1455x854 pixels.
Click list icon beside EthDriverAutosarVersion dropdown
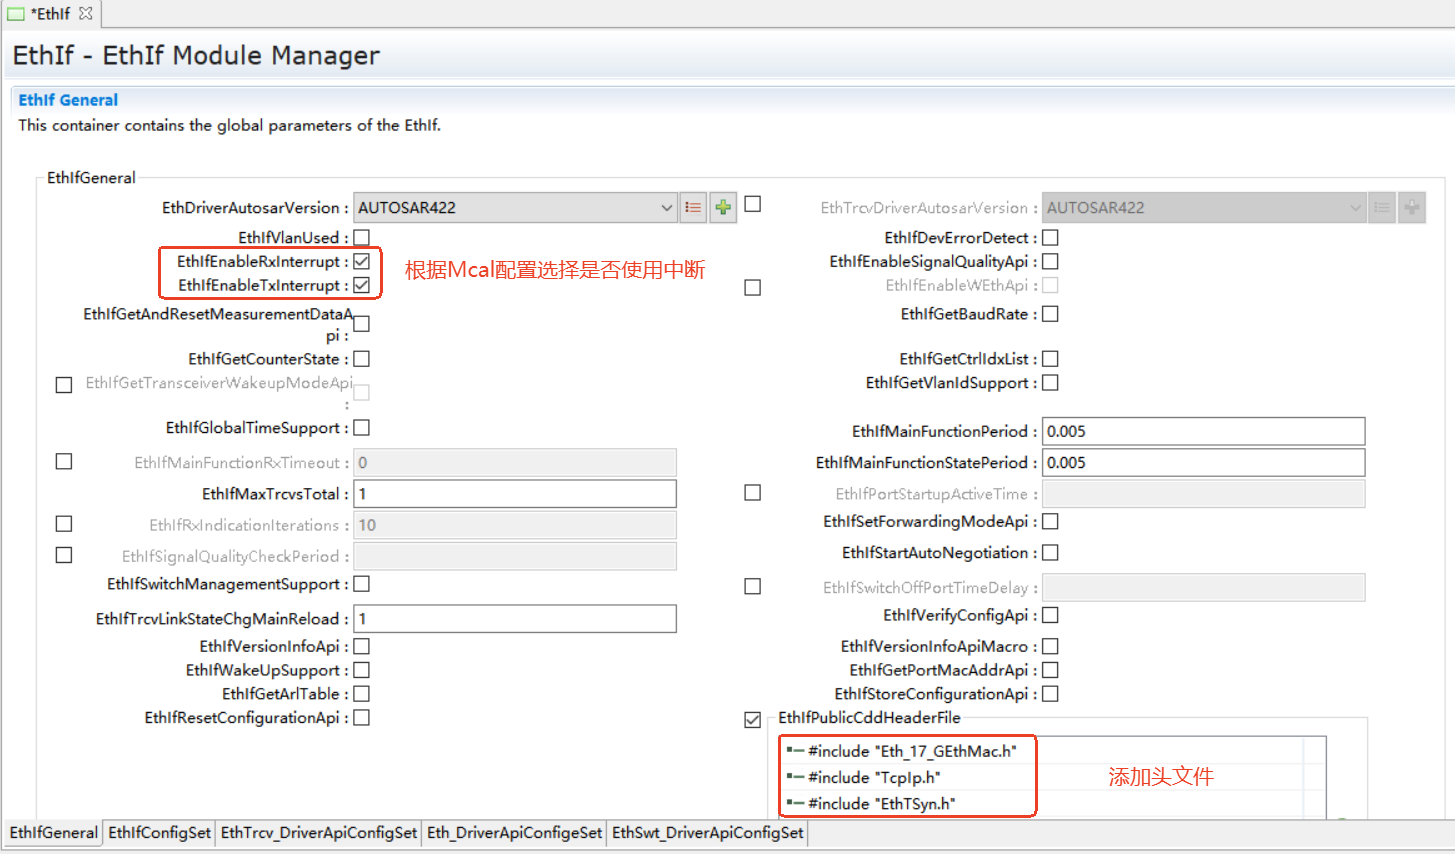(x=693, y=208)
